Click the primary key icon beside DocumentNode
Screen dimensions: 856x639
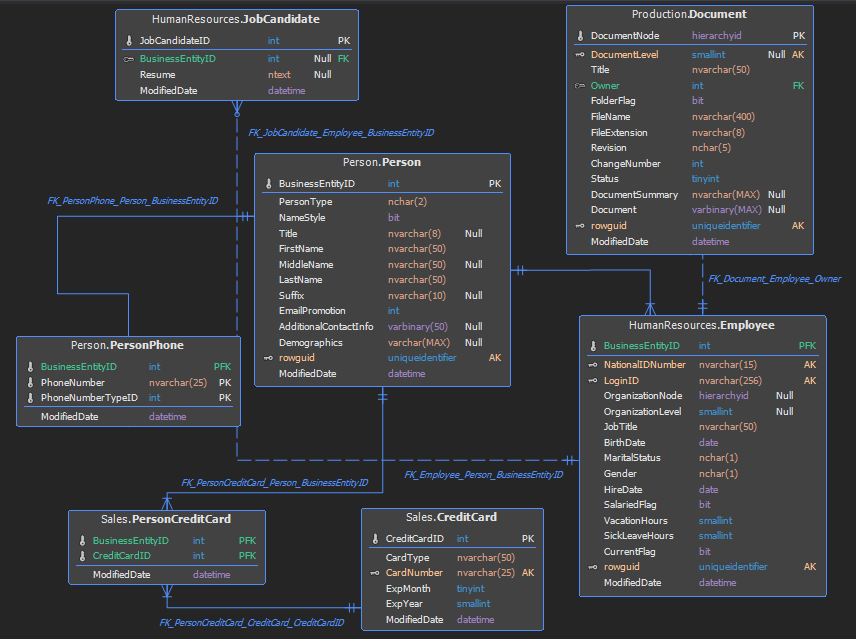click(x=580, y=35)
